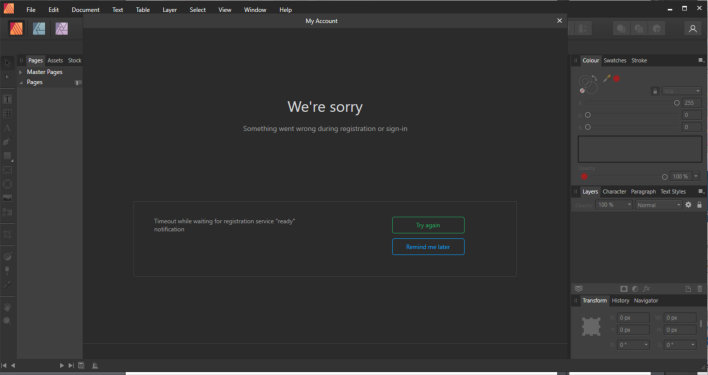The image size is (708, 375).
Task: Adjust the first colour channel slider handle
Action: tap(676, 103)
